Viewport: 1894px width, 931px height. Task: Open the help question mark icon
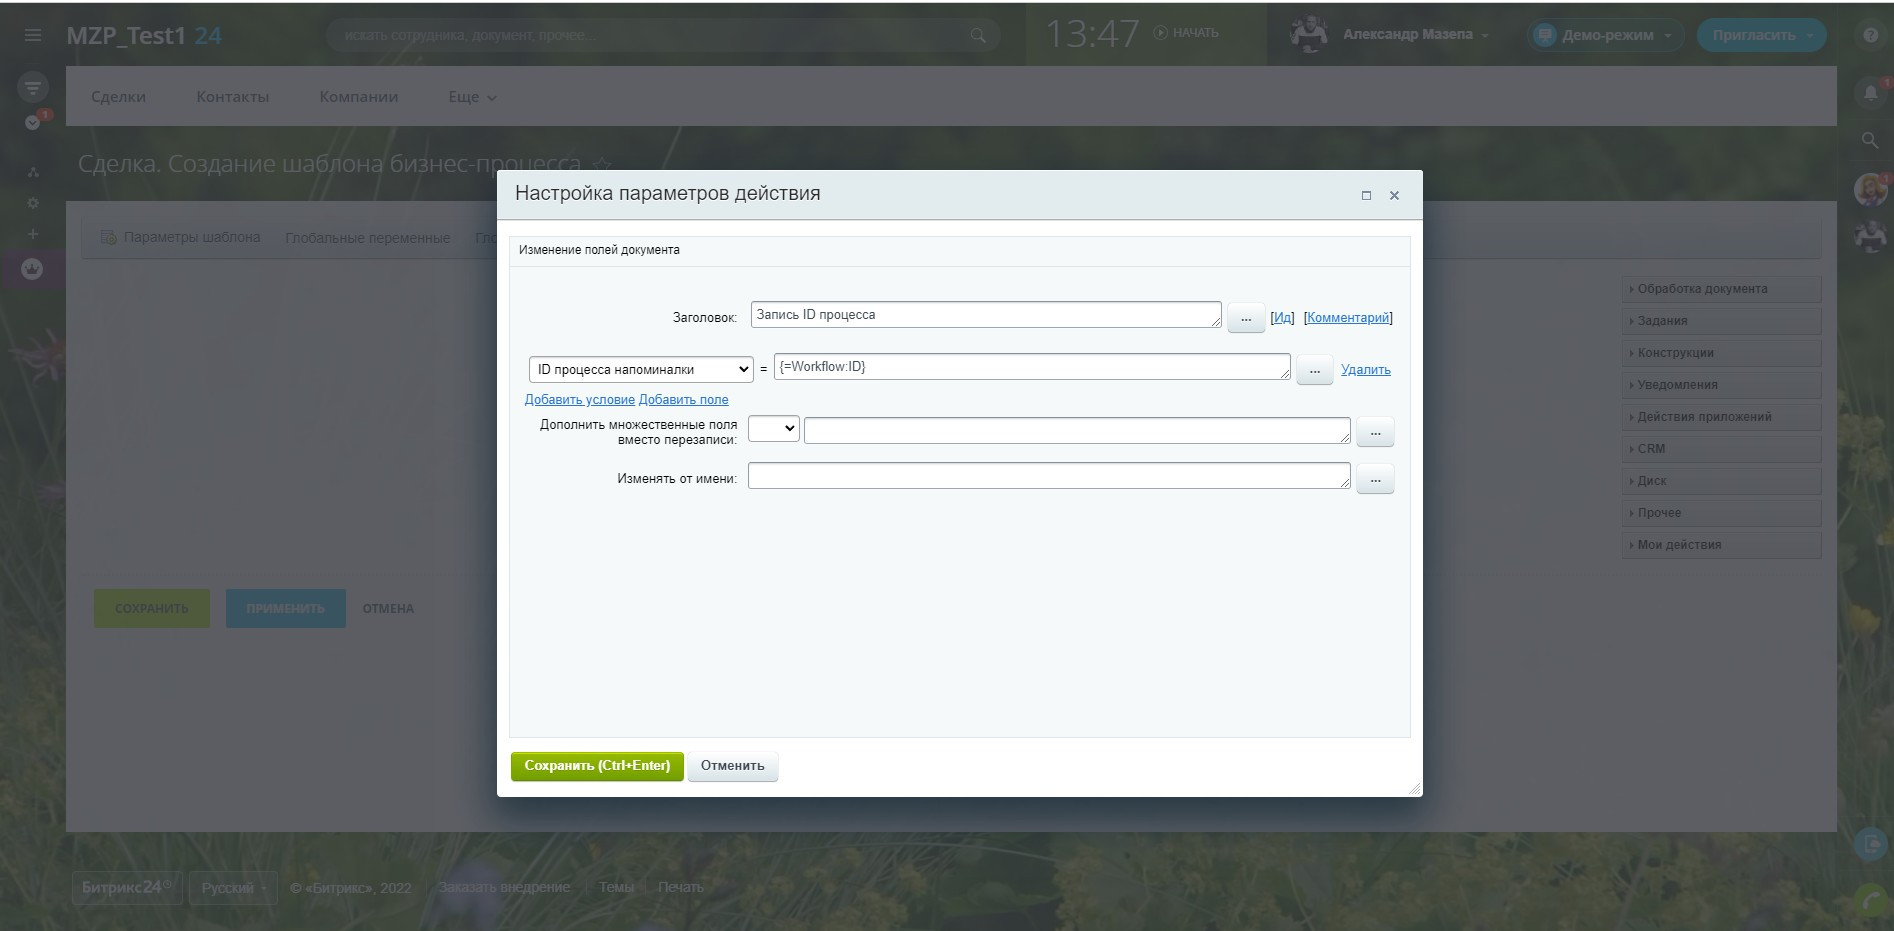click(1870, 35)
